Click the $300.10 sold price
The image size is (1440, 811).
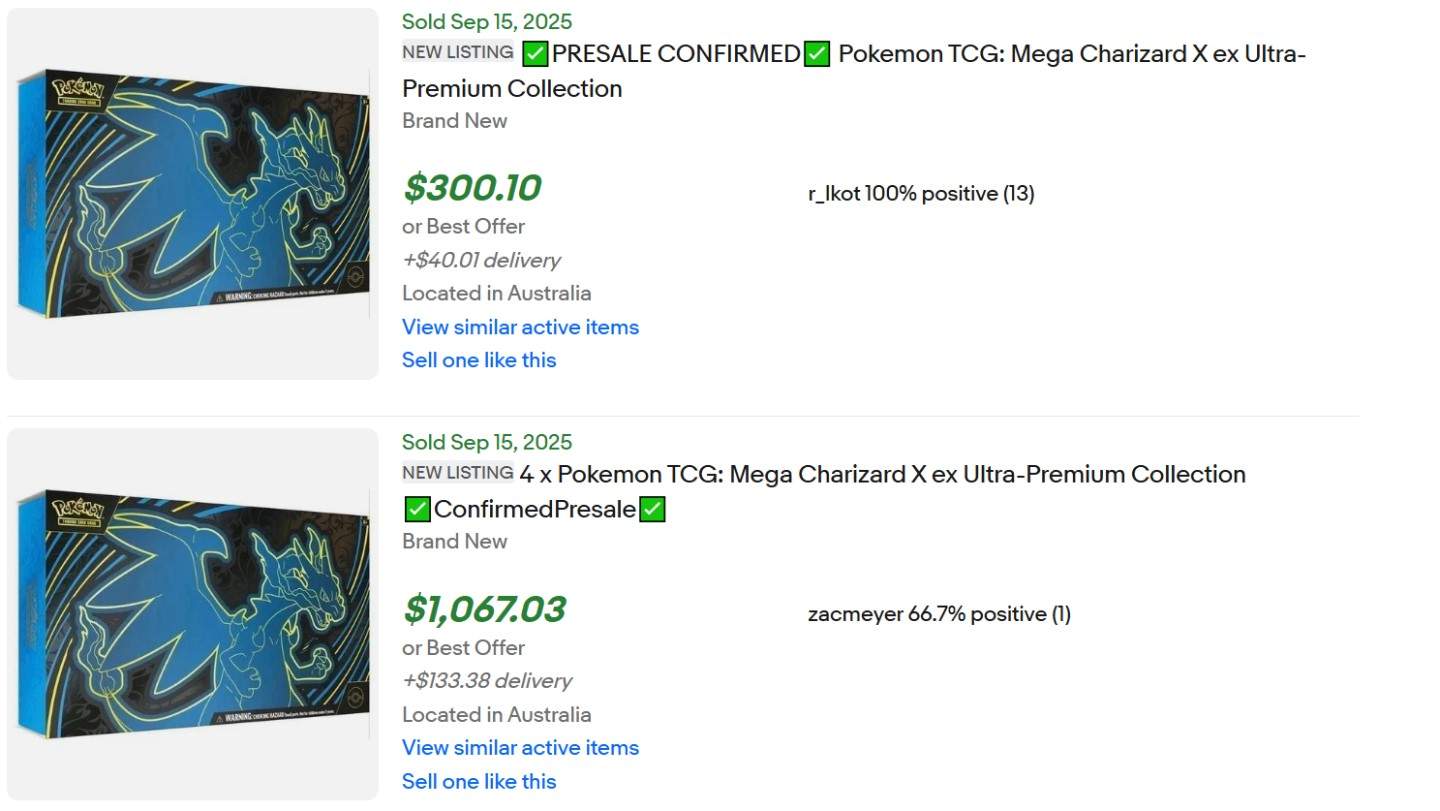tap(471, 188)
